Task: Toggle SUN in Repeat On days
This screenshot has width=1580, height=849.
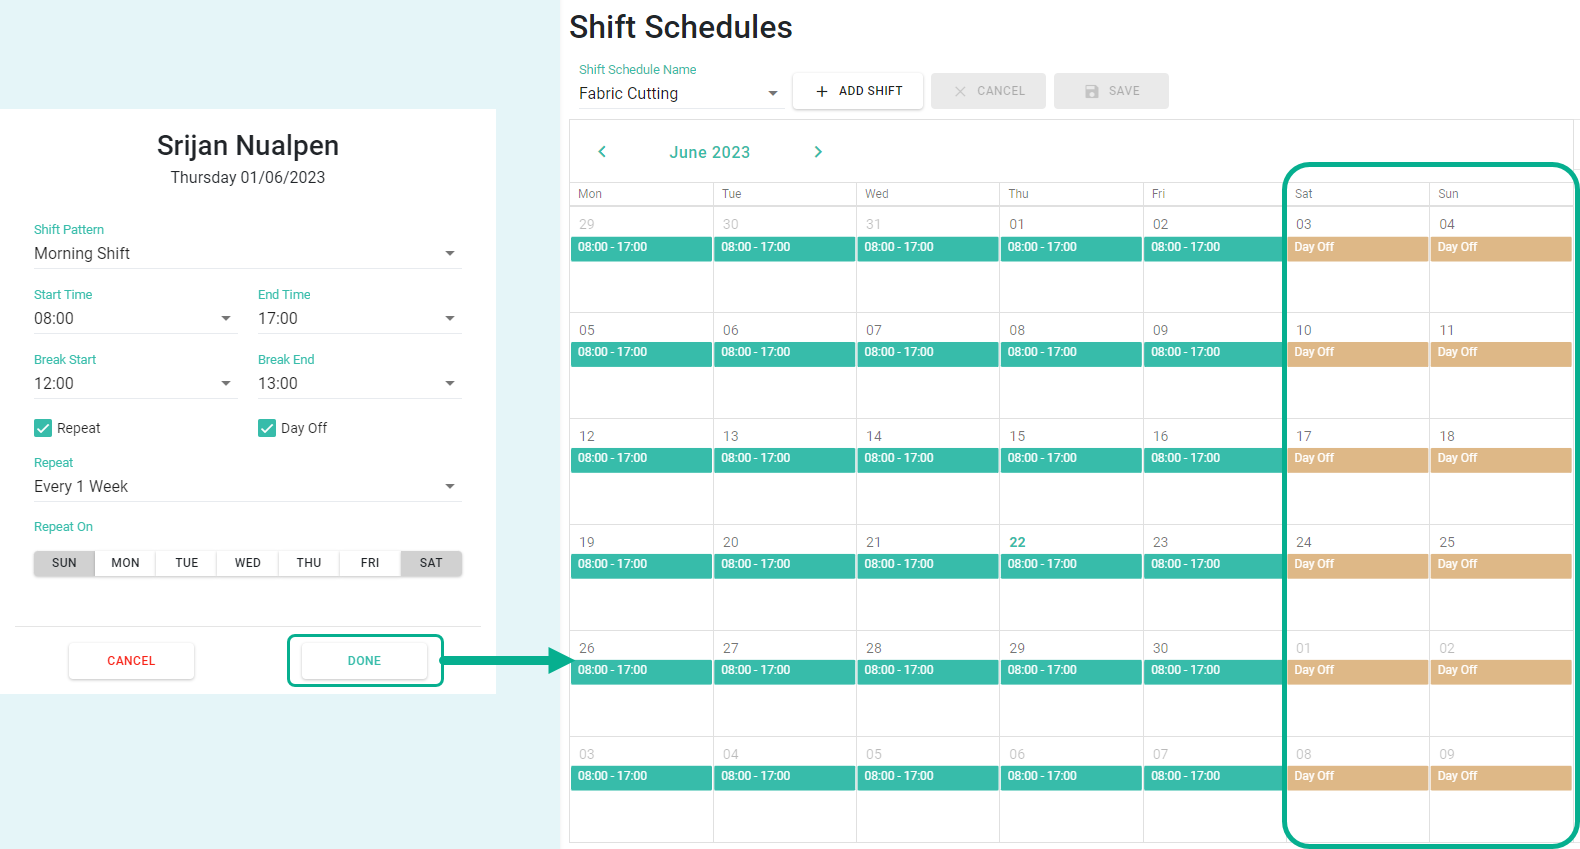Action: (64, 563)
